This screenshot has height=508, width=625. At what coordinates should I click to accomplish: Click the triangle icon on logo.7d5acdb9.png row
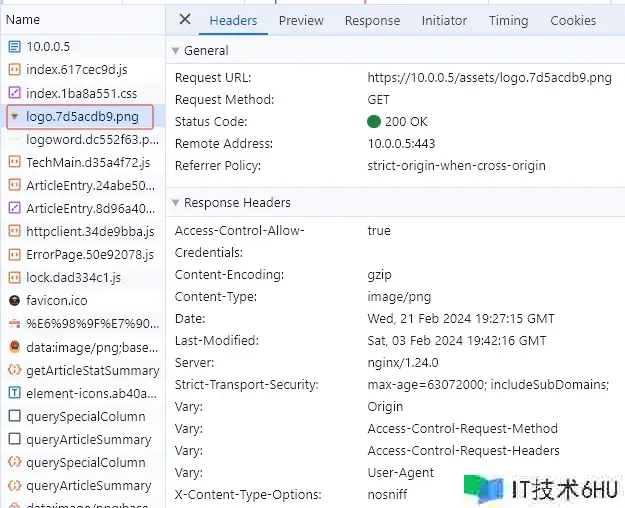(14, 117)
